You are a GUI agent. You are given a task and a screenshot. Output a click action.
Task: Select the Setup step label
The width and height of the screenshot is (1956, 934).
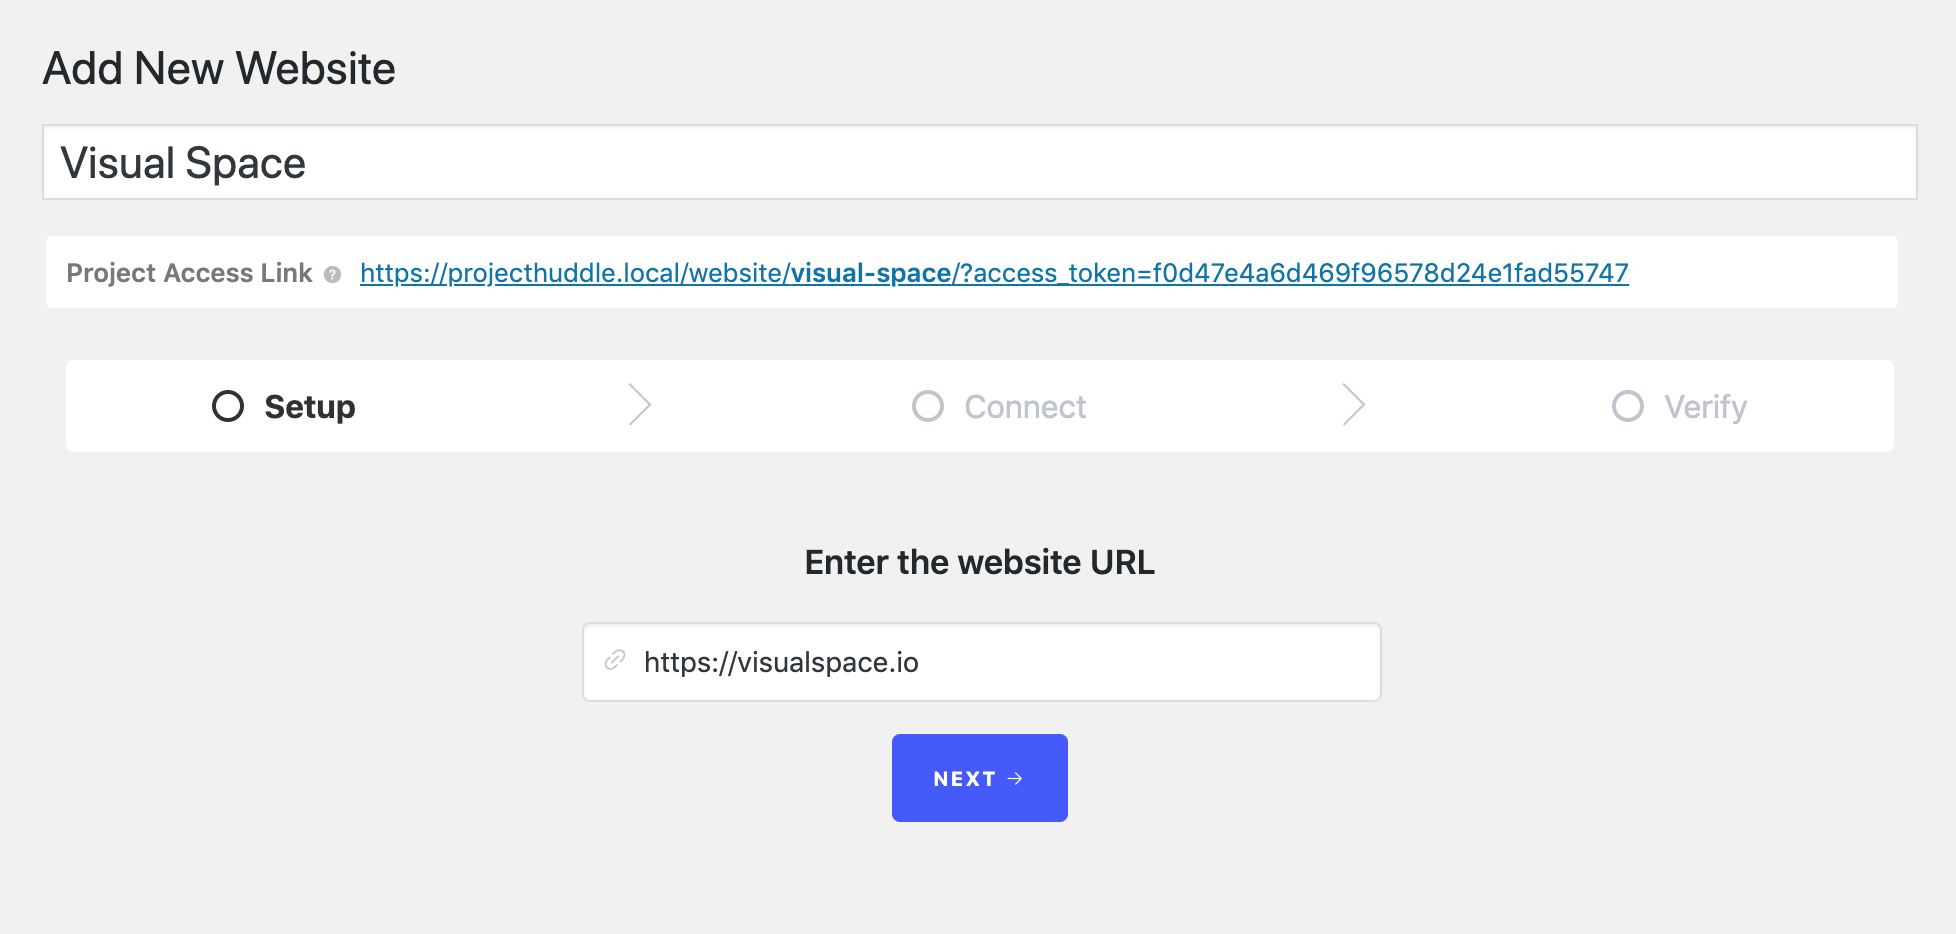click(310, 407)
